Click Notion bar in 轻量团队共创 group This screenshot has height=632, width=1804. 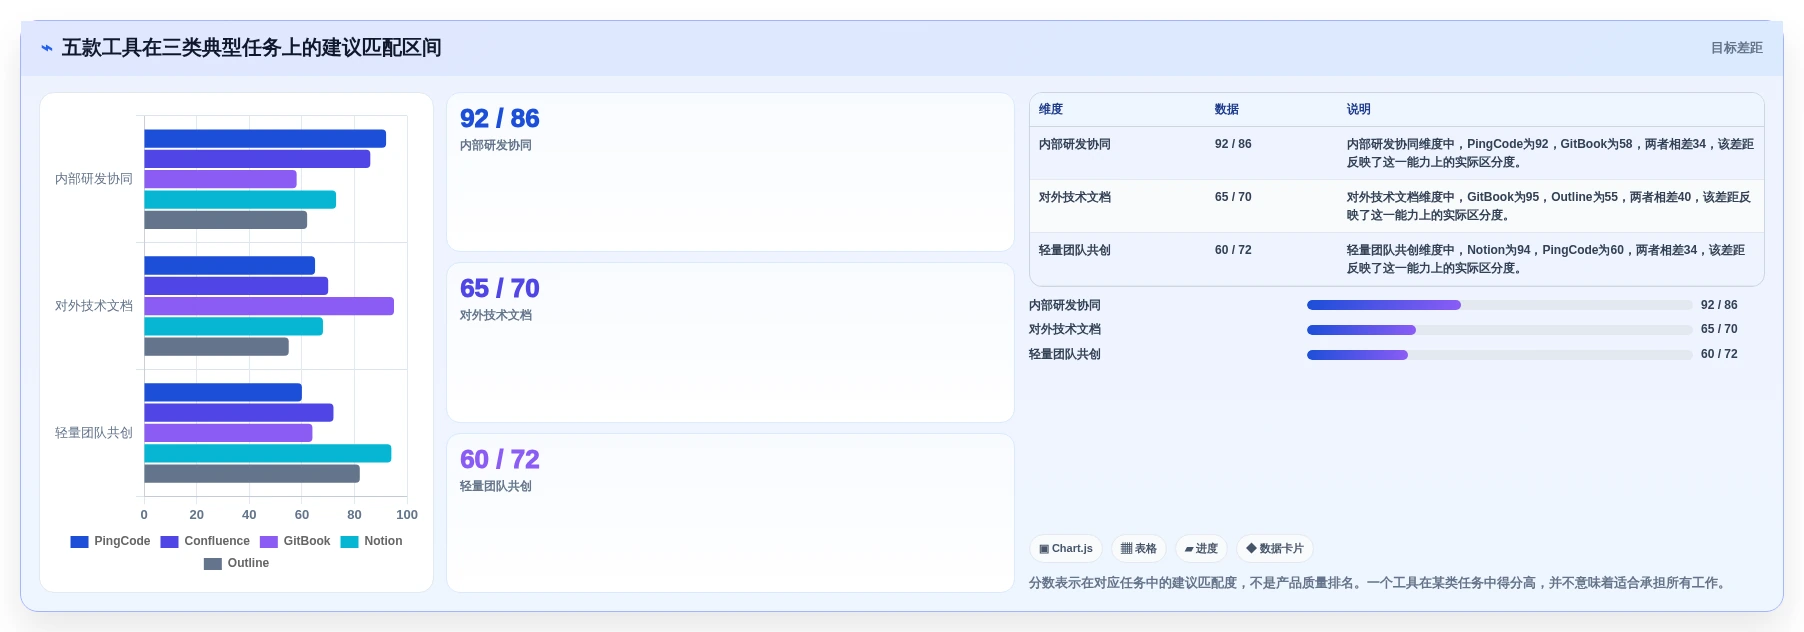pyautogui.click(x=268, y=453)
